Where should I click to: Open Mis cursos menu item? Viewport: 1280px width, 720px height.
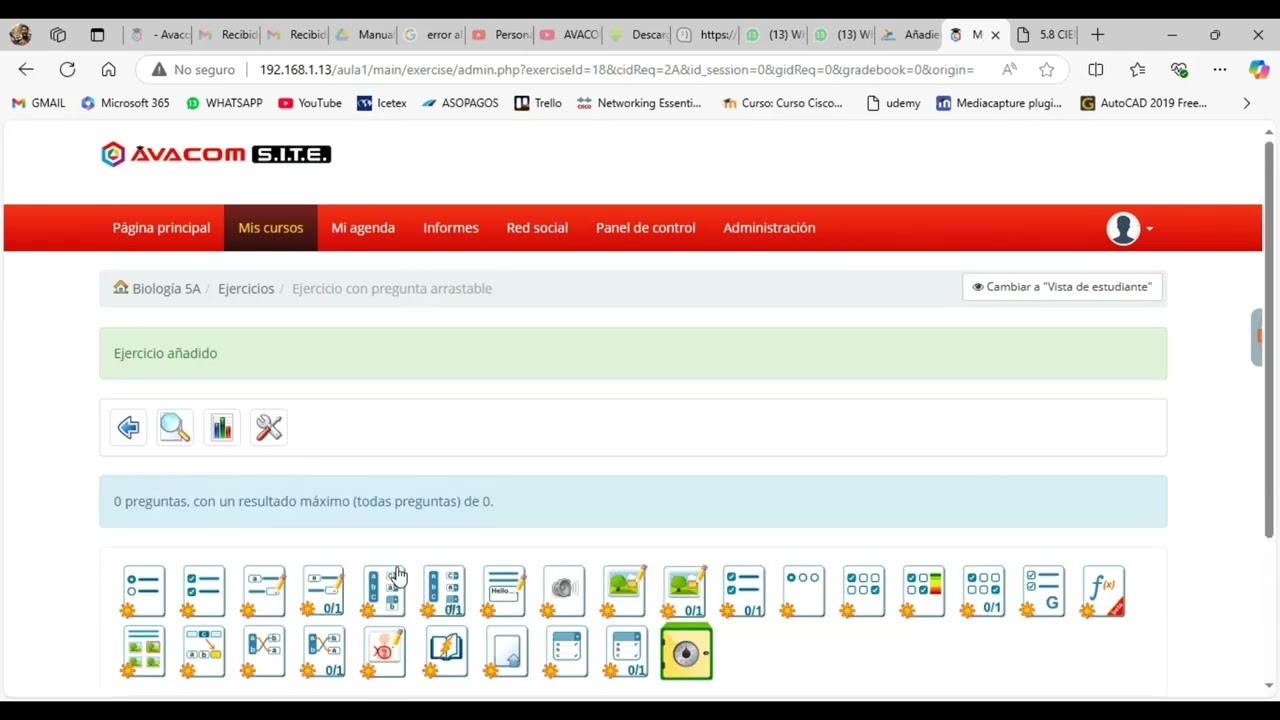[271, 228]
